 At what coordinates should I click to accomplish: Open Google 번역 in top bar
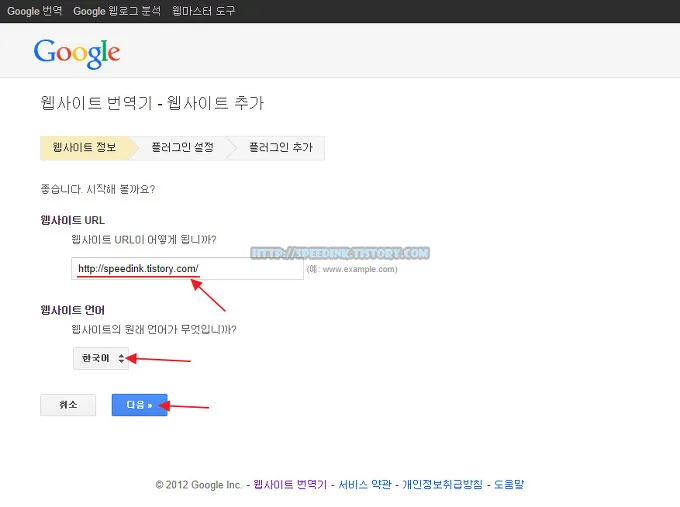[x=35, y=11]
